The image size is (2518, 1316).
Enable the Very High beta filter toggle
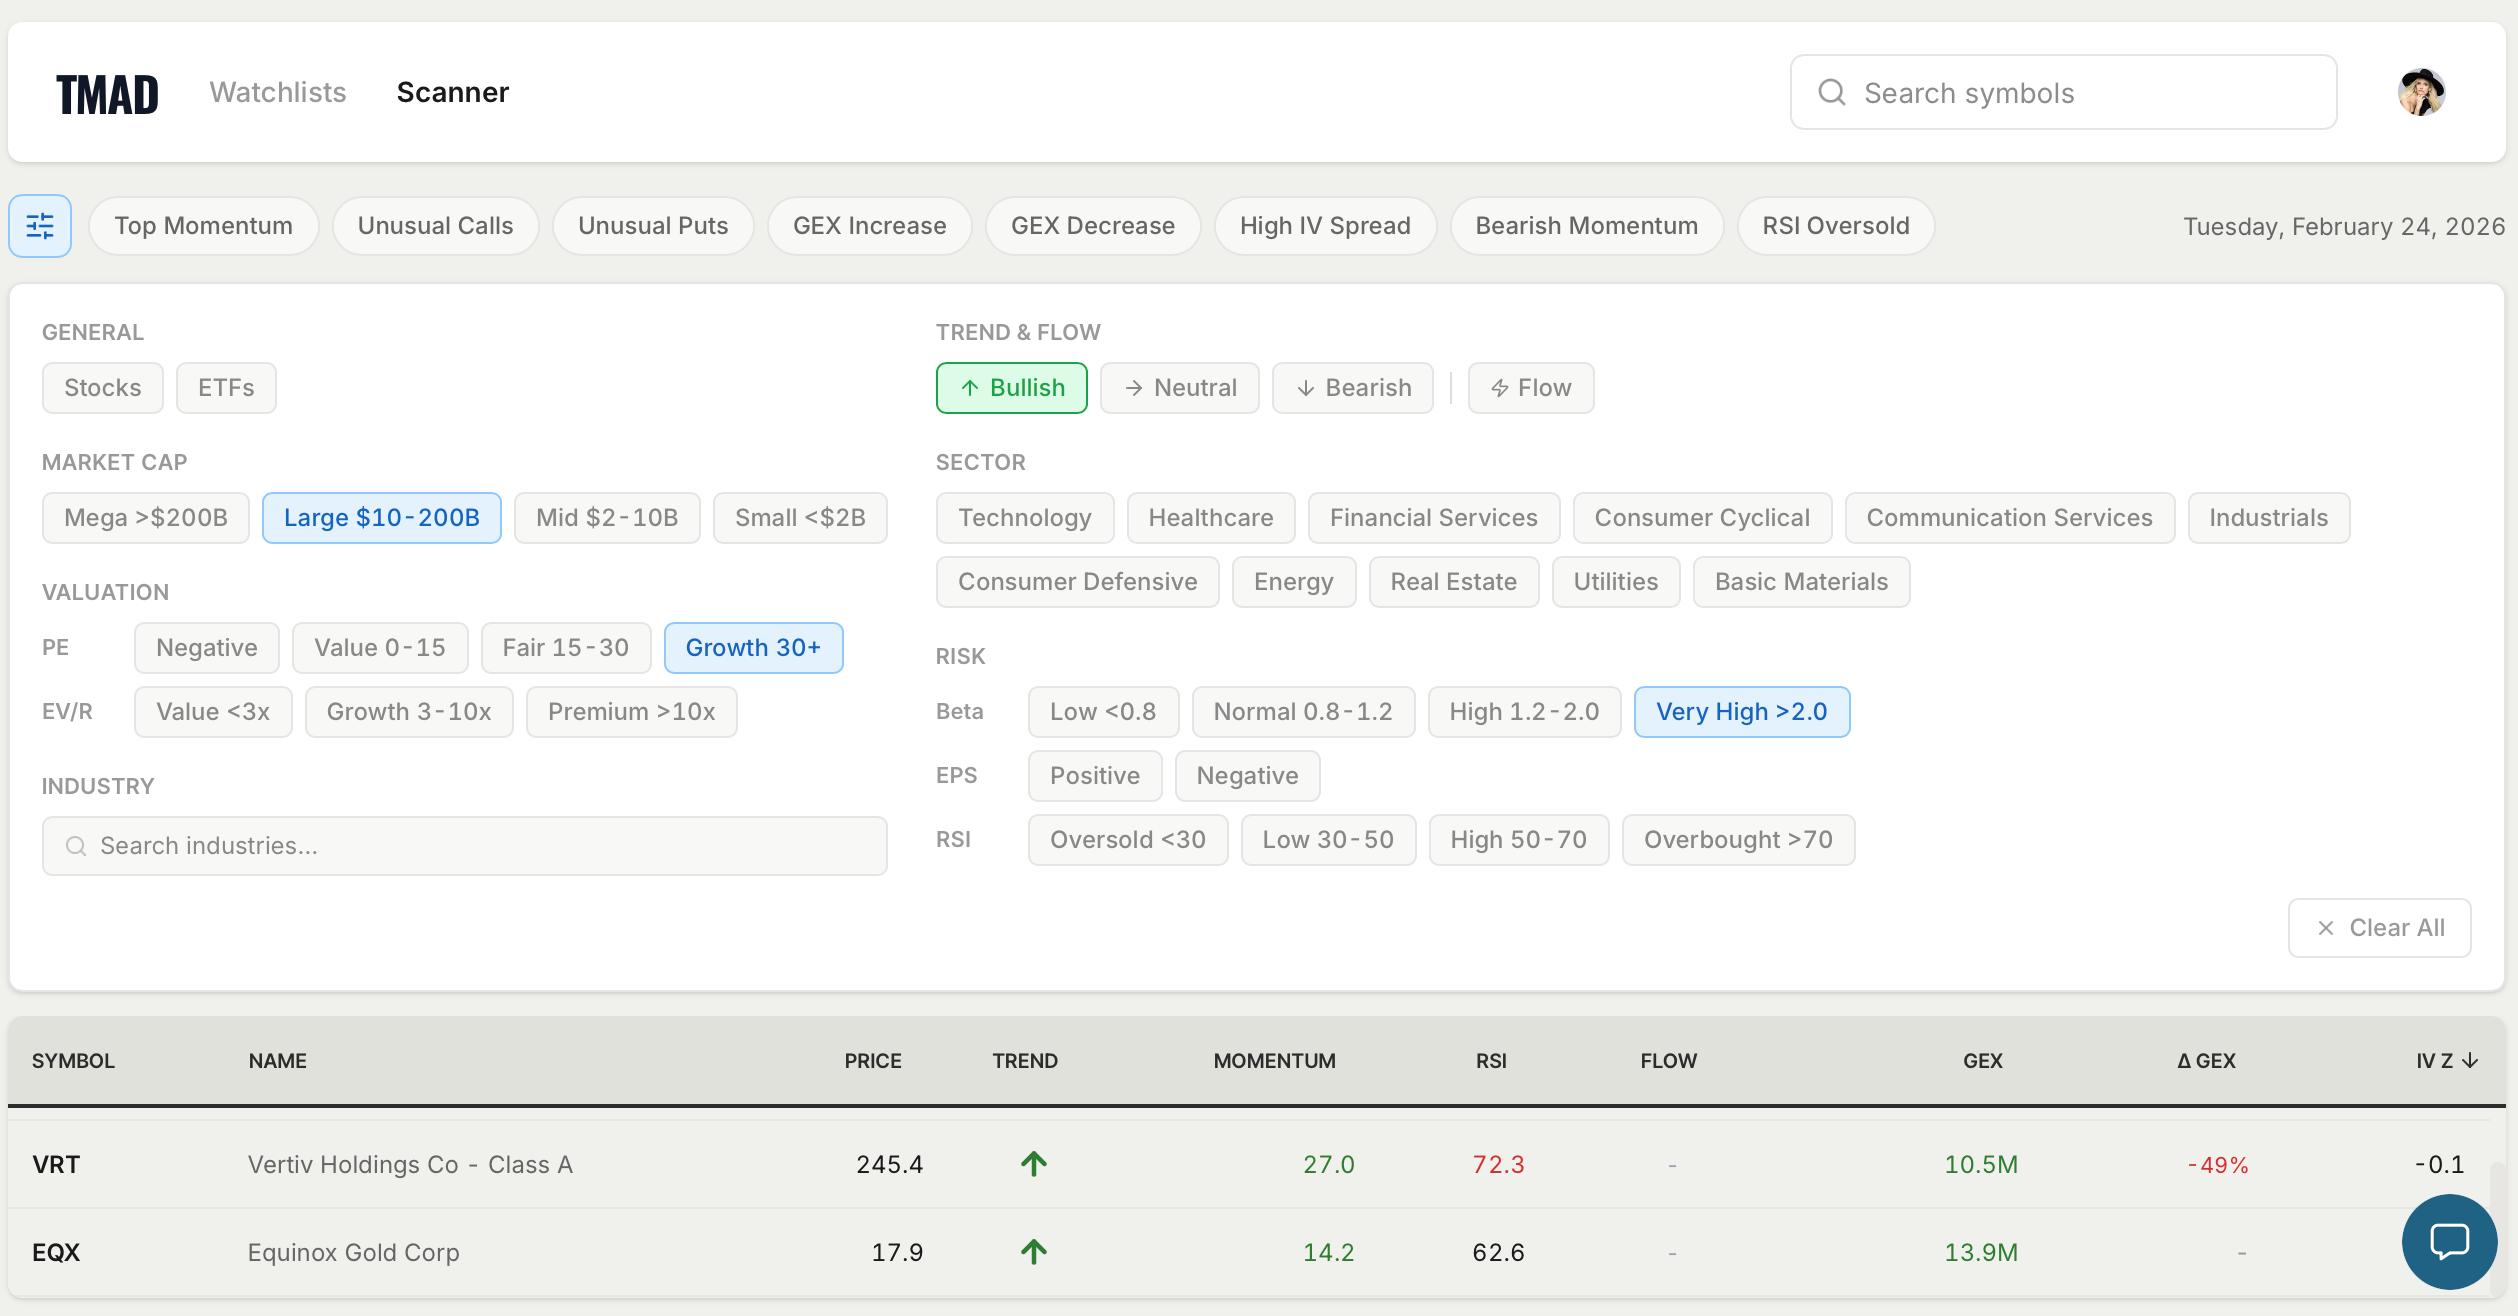point(1741,712)
